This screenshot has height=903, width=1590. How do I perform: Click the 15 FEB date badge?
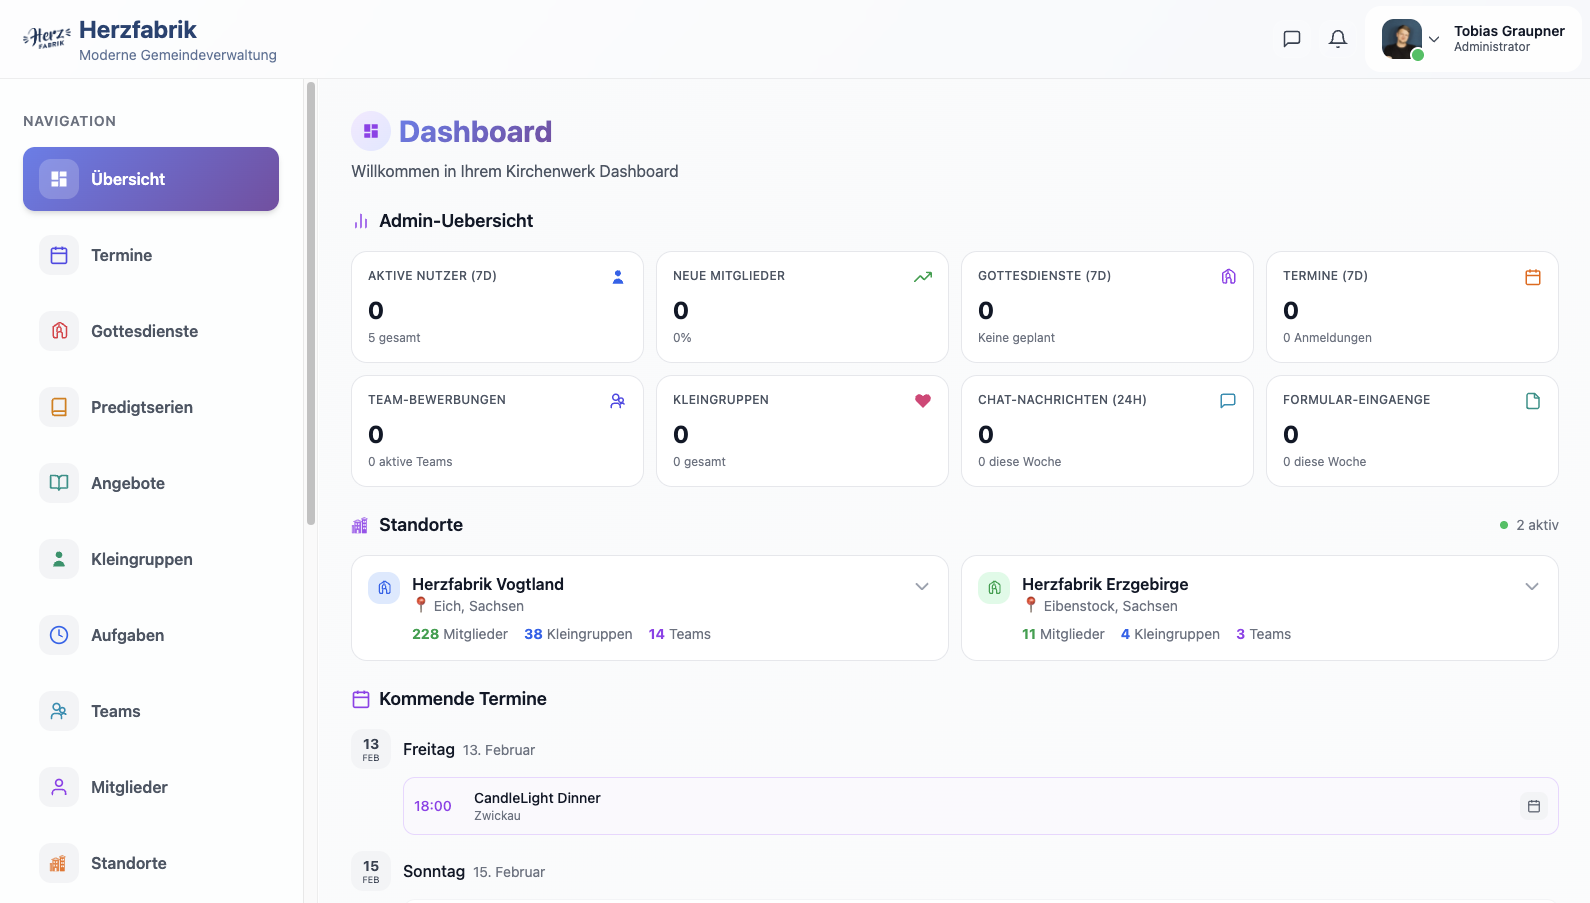pos(371,871)
